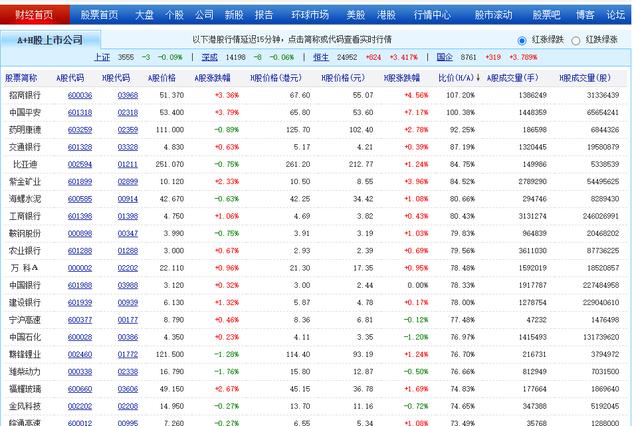
Task: Open the H-share code link for 比亚迪
Action: [128, 164]
